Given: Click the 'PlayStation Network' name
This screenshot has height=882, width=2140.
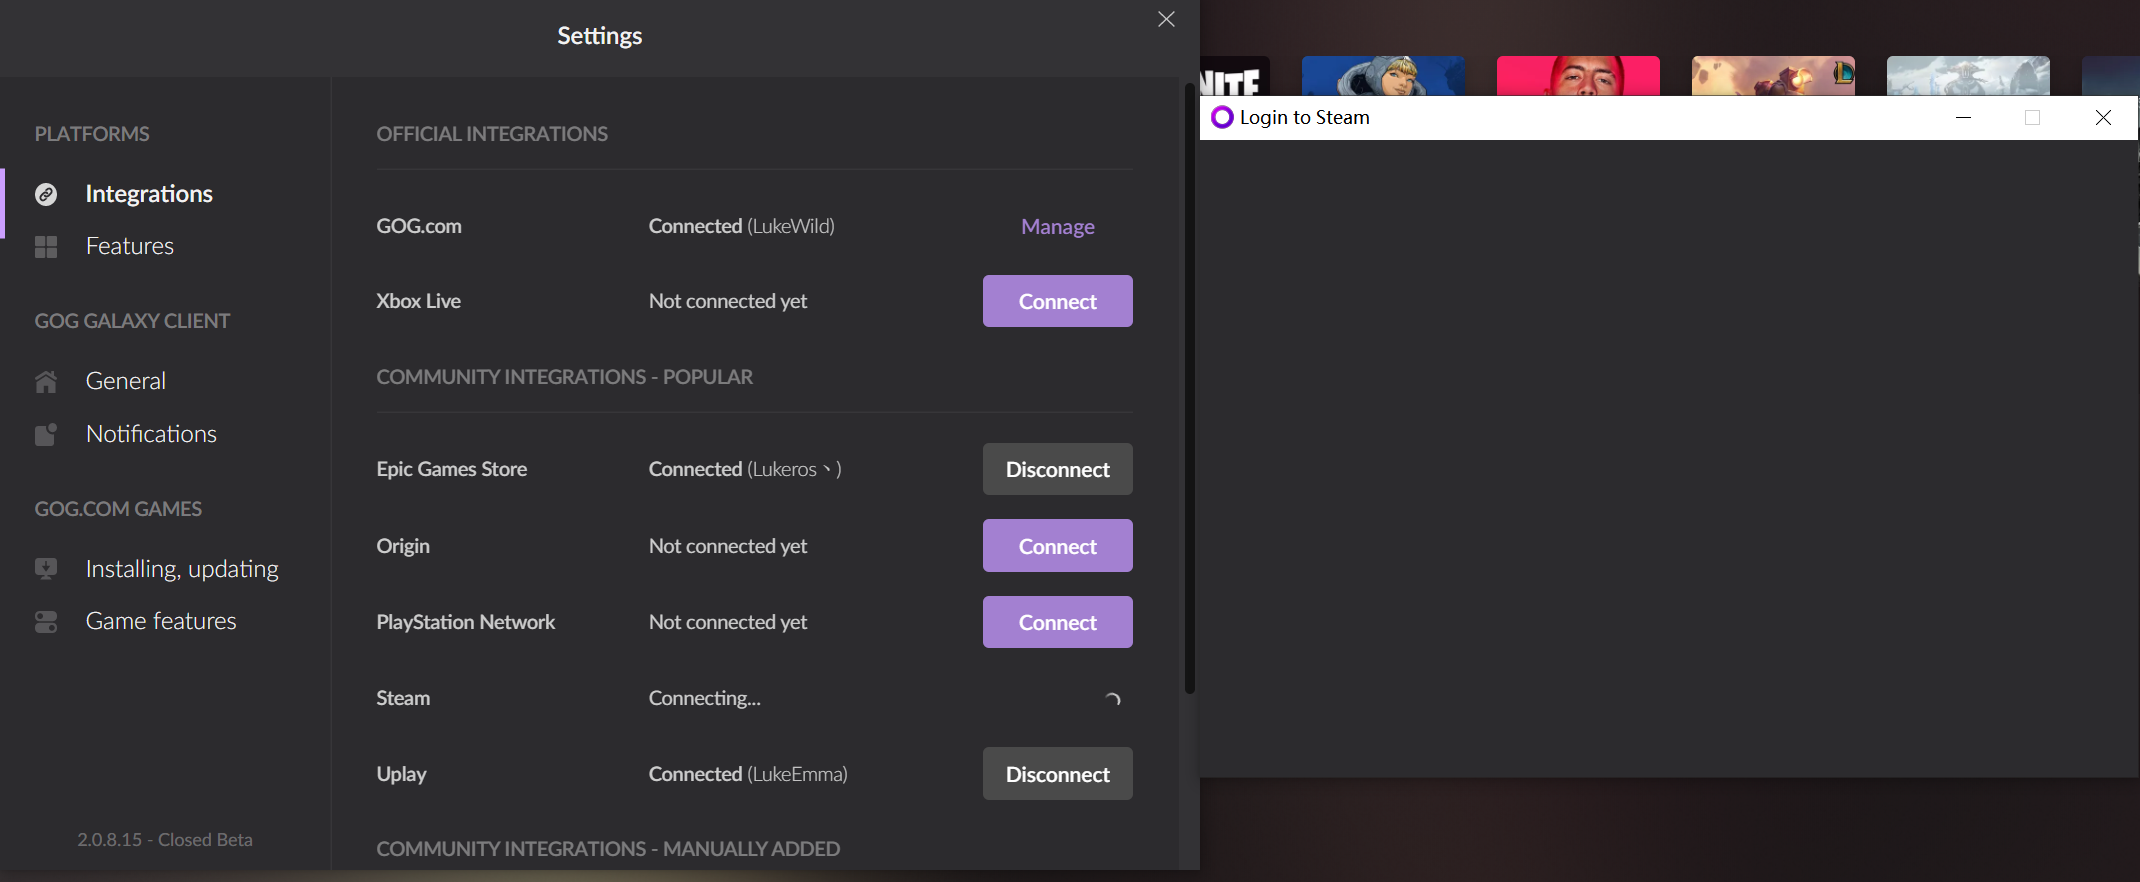Looking at the screenshot, I should tap(465, 622).
